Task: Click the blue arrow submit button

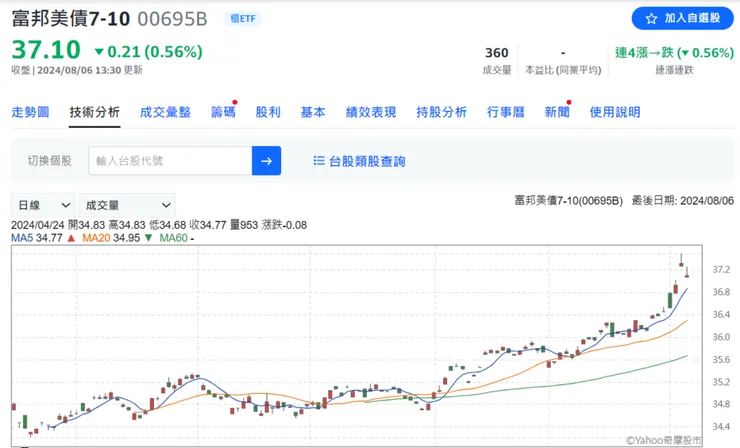Action: click(266, 161)
